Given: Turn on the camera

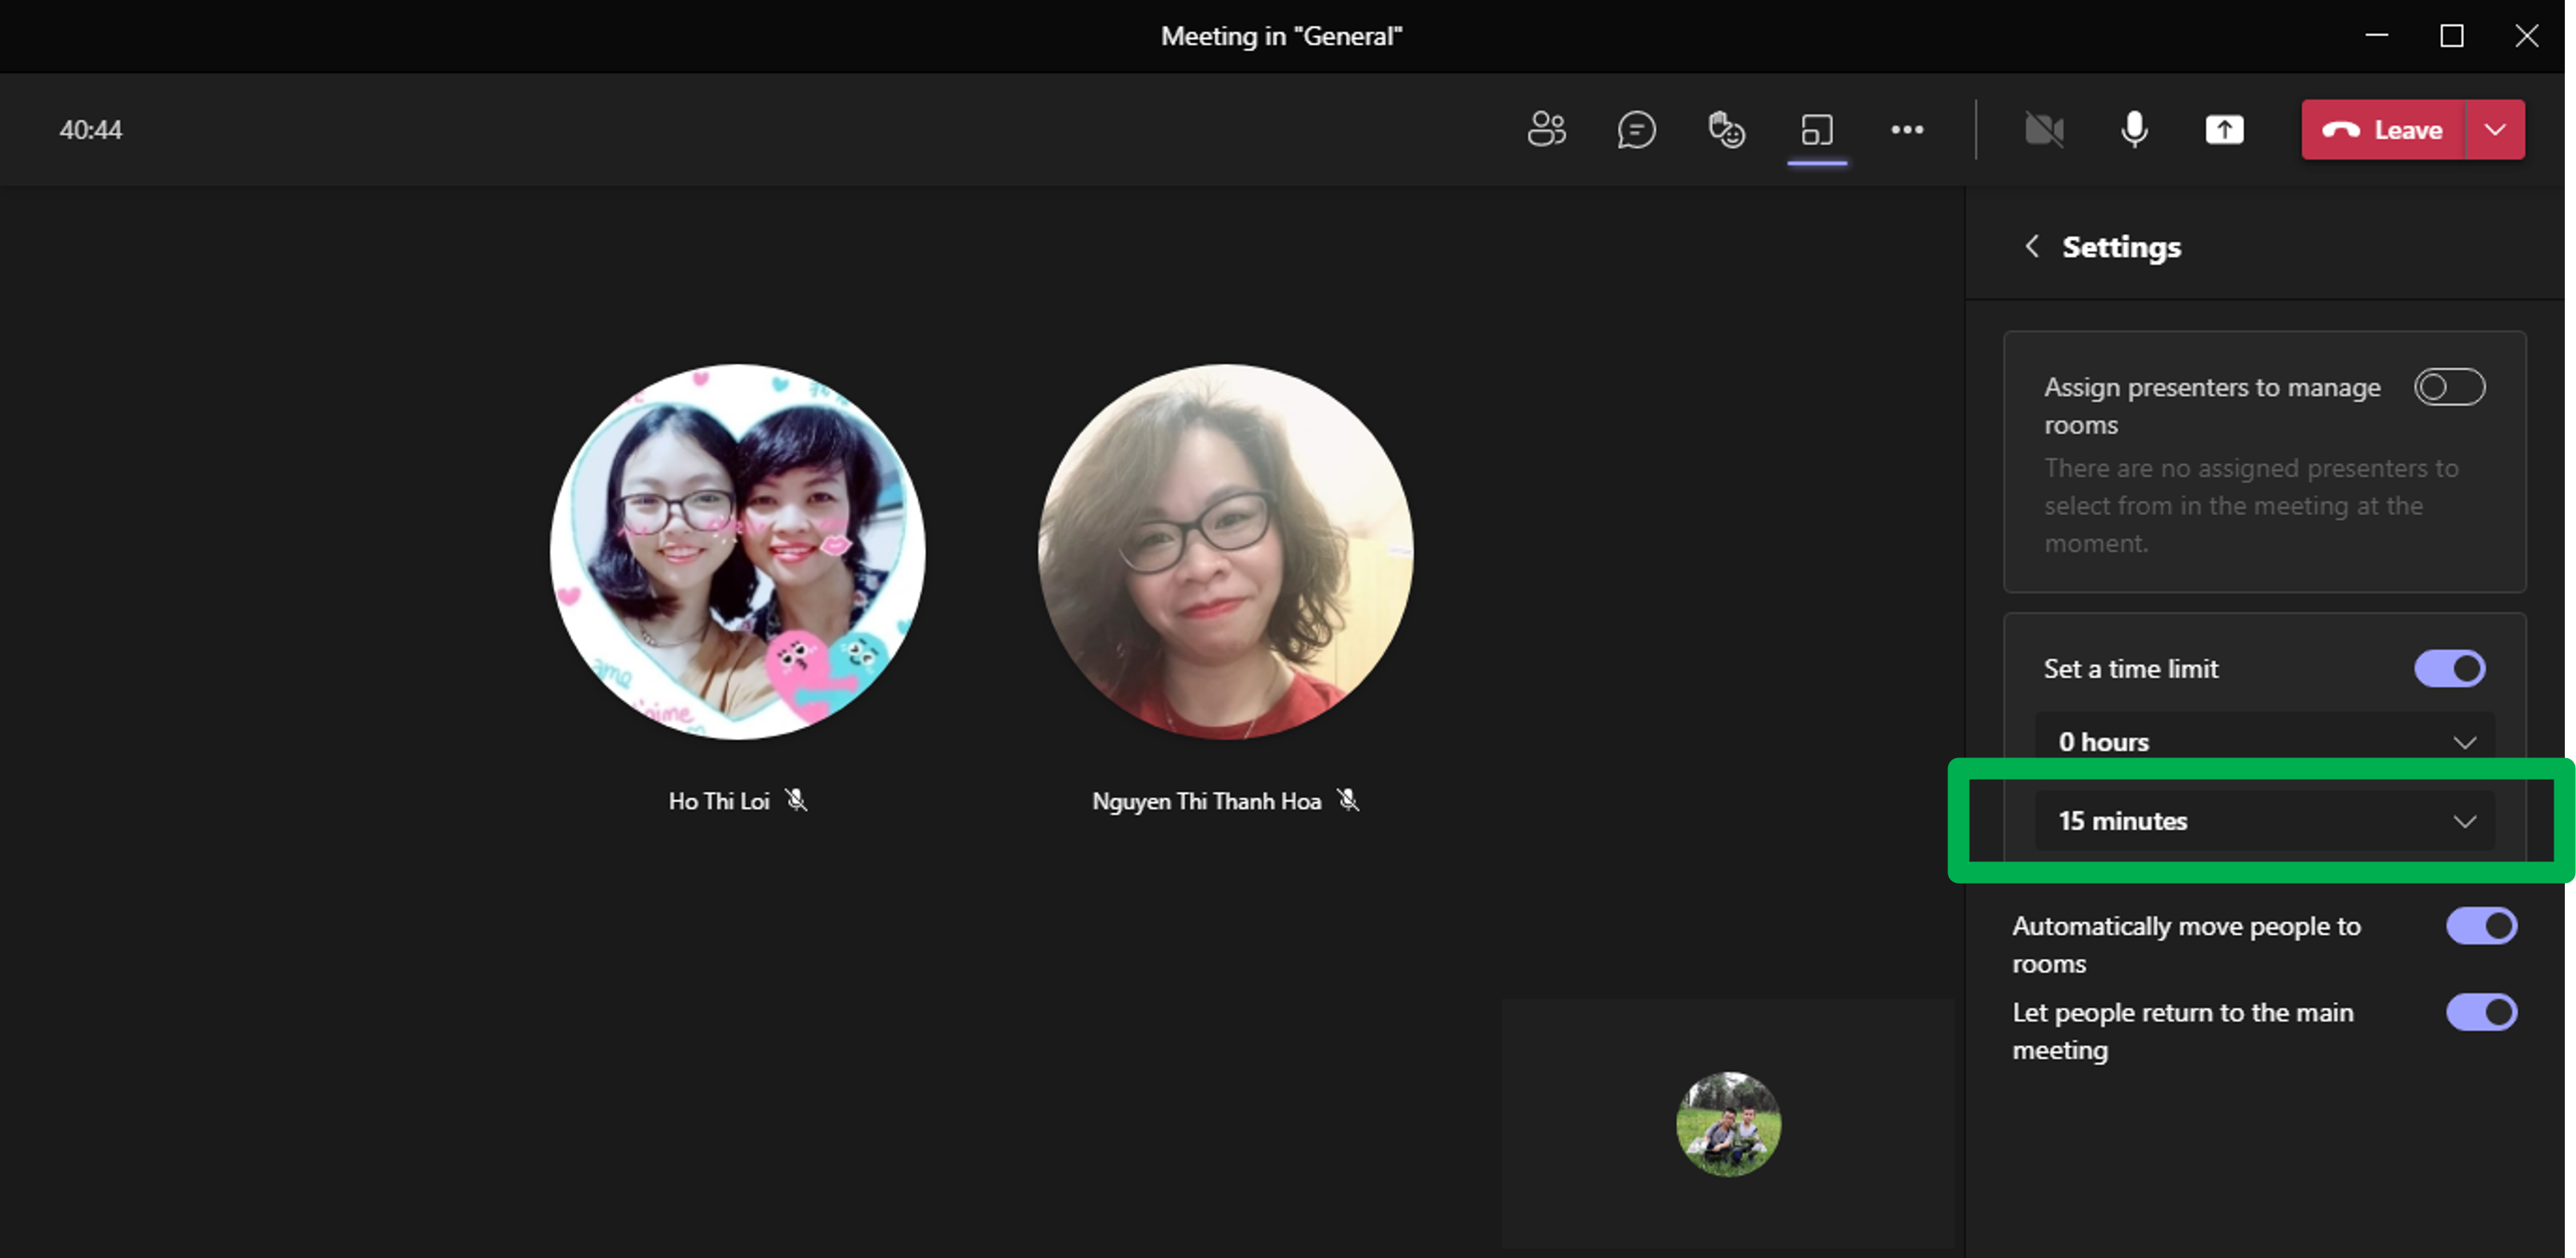Looking at the screenshot, I should point(2044,130).
